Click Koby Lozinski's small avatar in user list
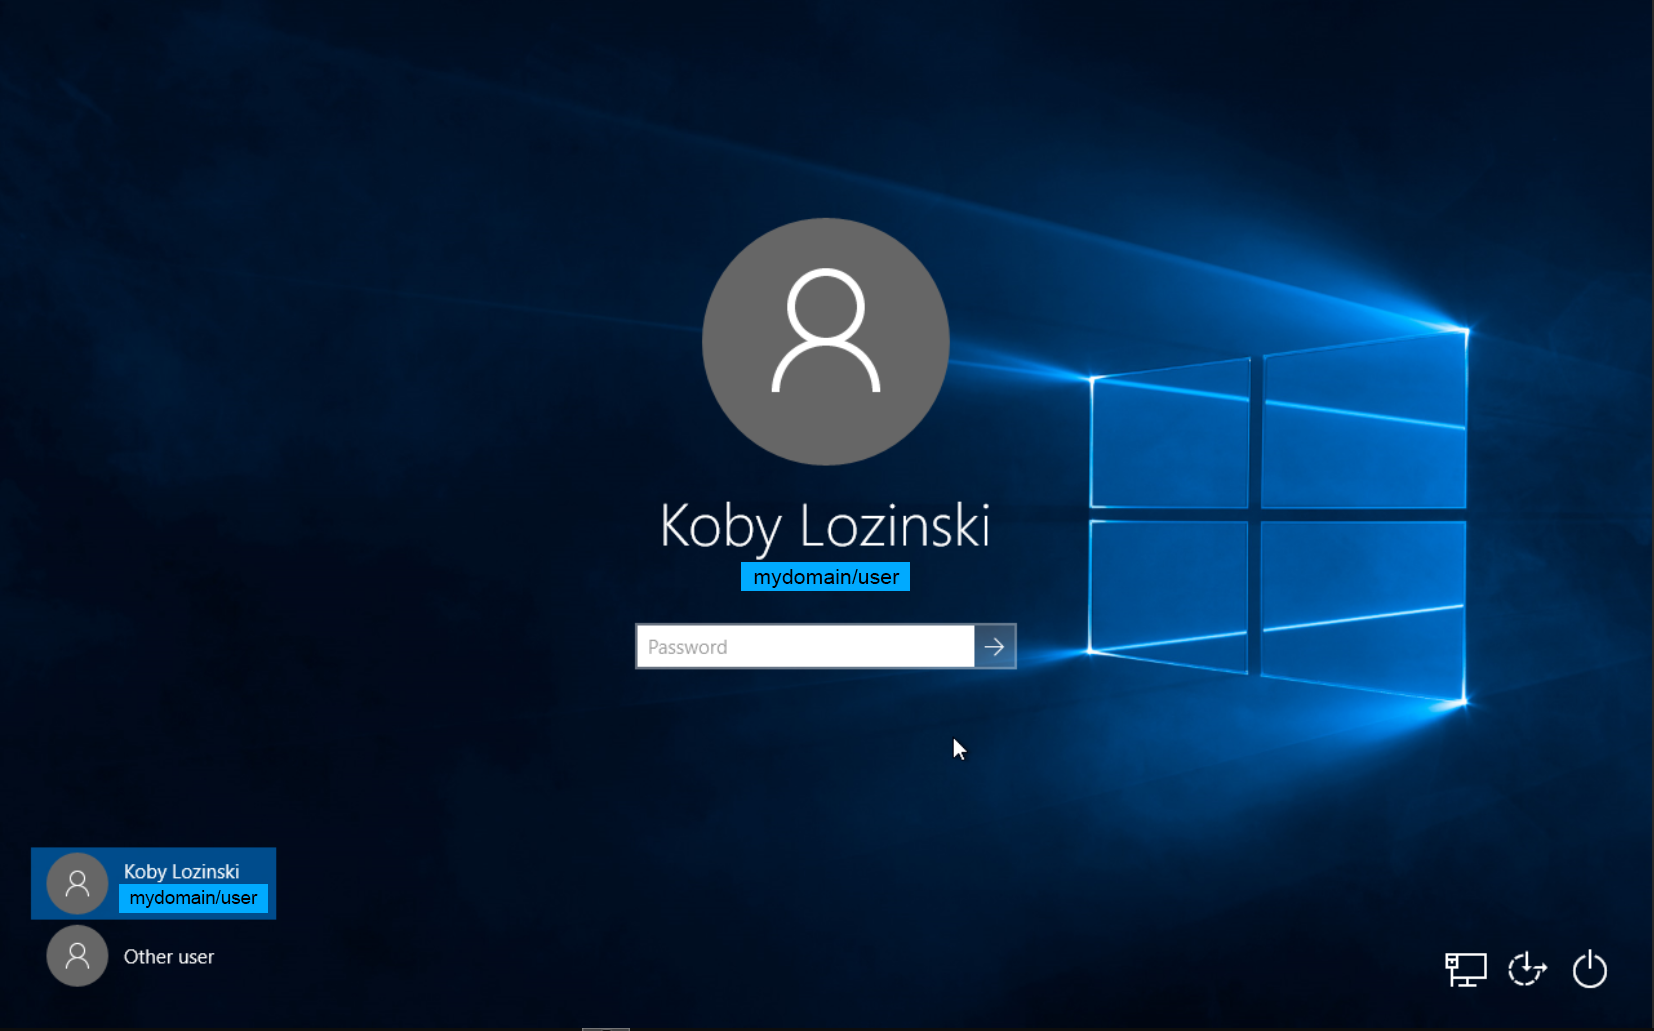1654x1031 pixels. point(77,883)
